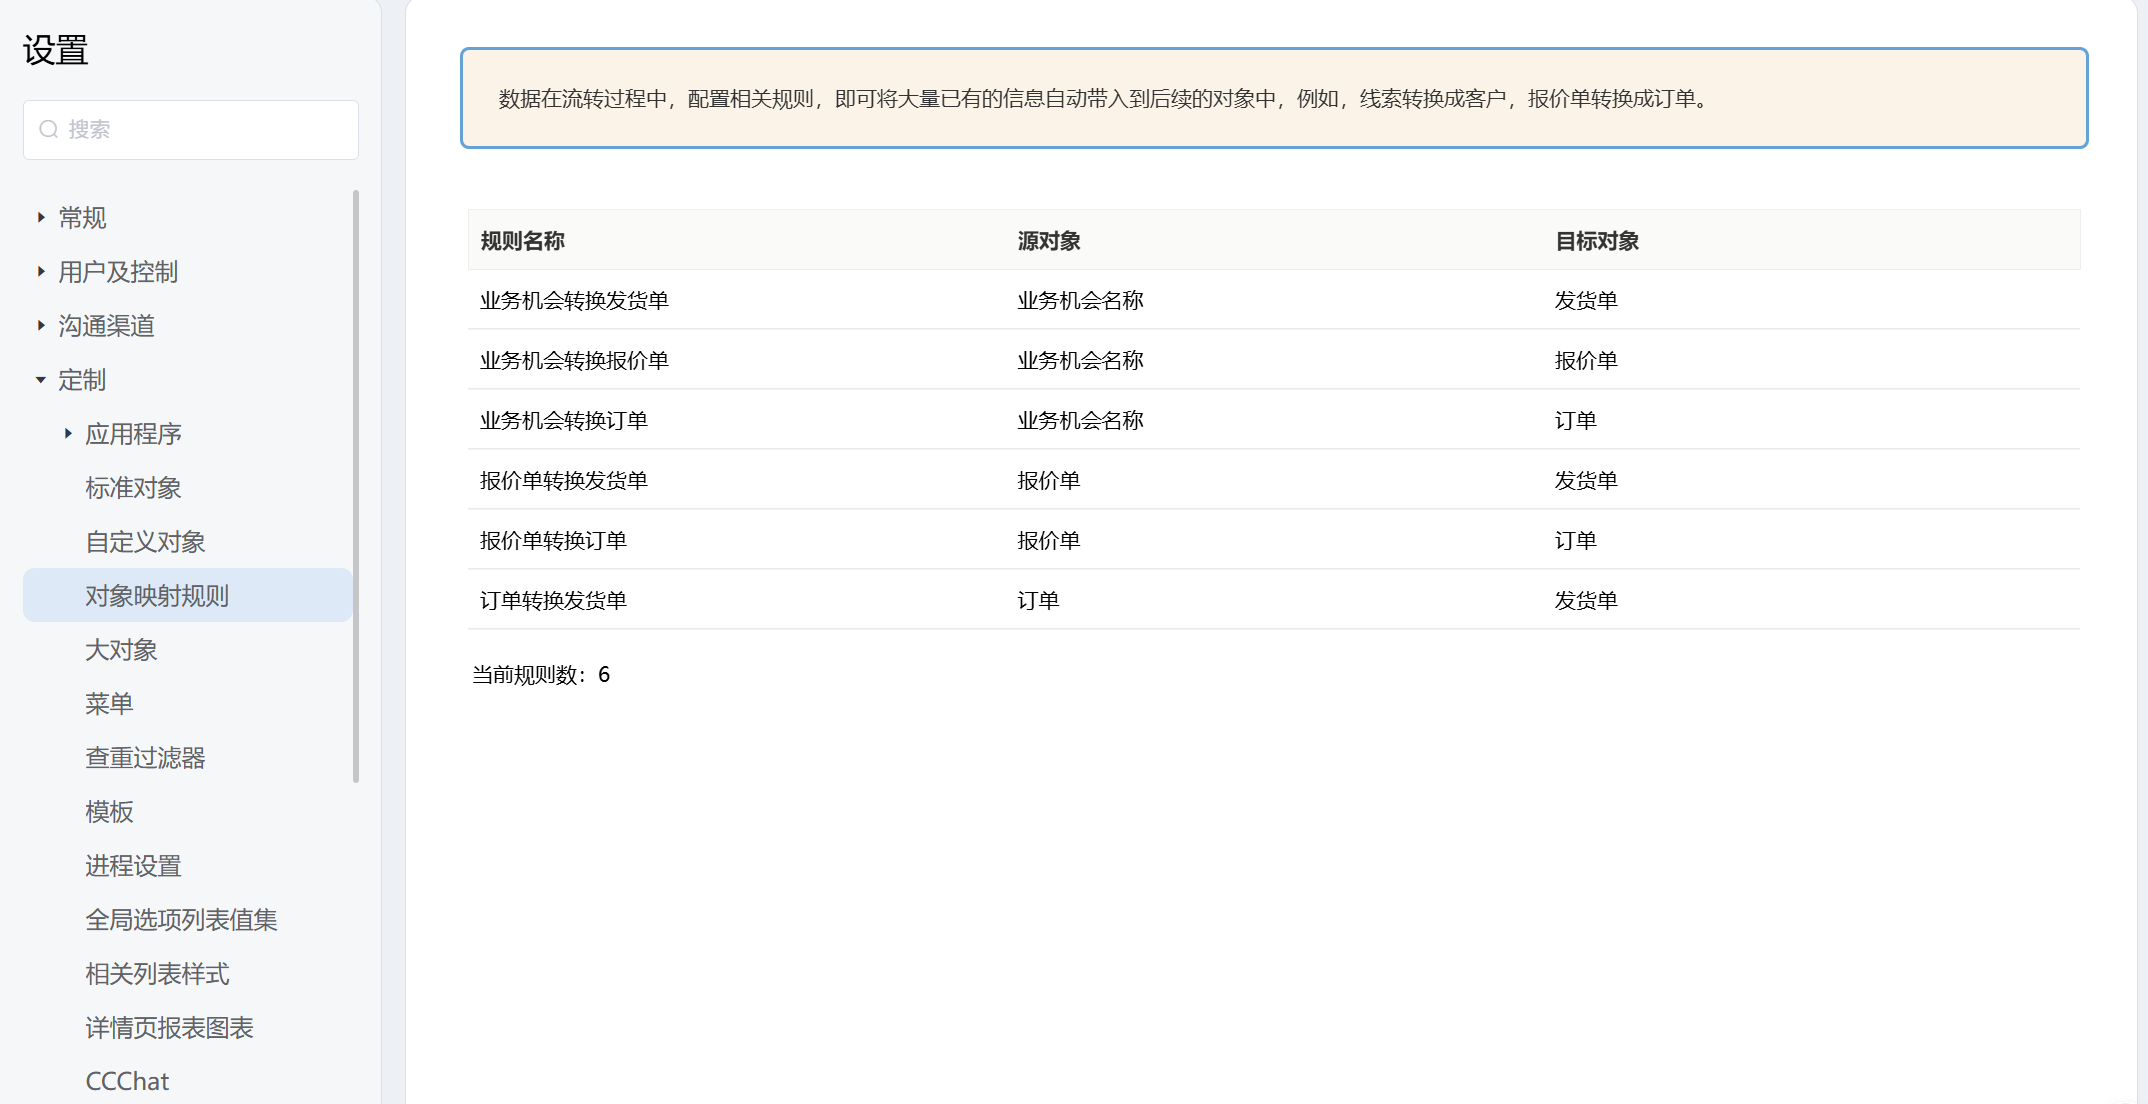The width and height of the screenshot is (2148, 1104).
Task: Open CCChat settings entry
Action: [x=127, y=1081]
